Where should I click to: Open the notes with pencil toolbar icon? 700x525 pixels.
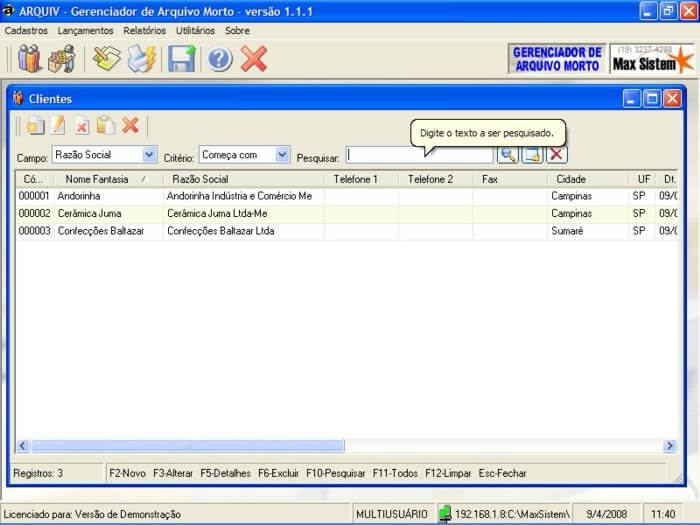[x=107, y=58]
